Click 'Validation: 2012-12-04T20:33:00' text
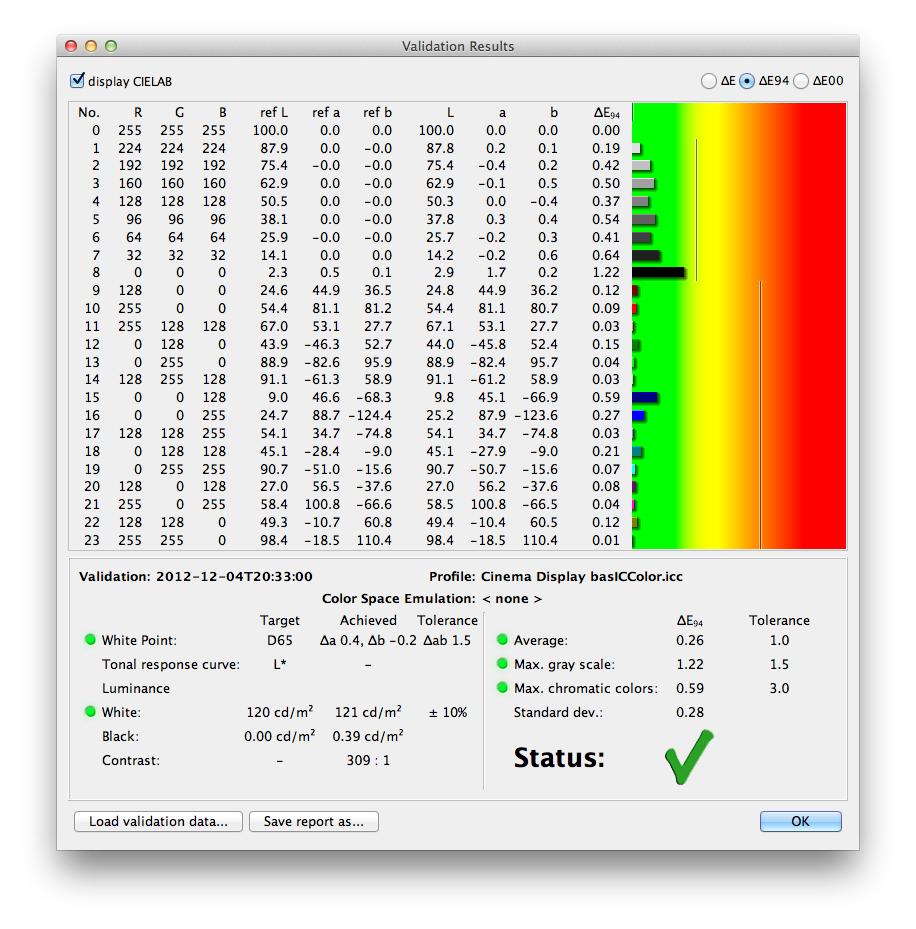Screen dimensions: 916x929 point(196,576)
